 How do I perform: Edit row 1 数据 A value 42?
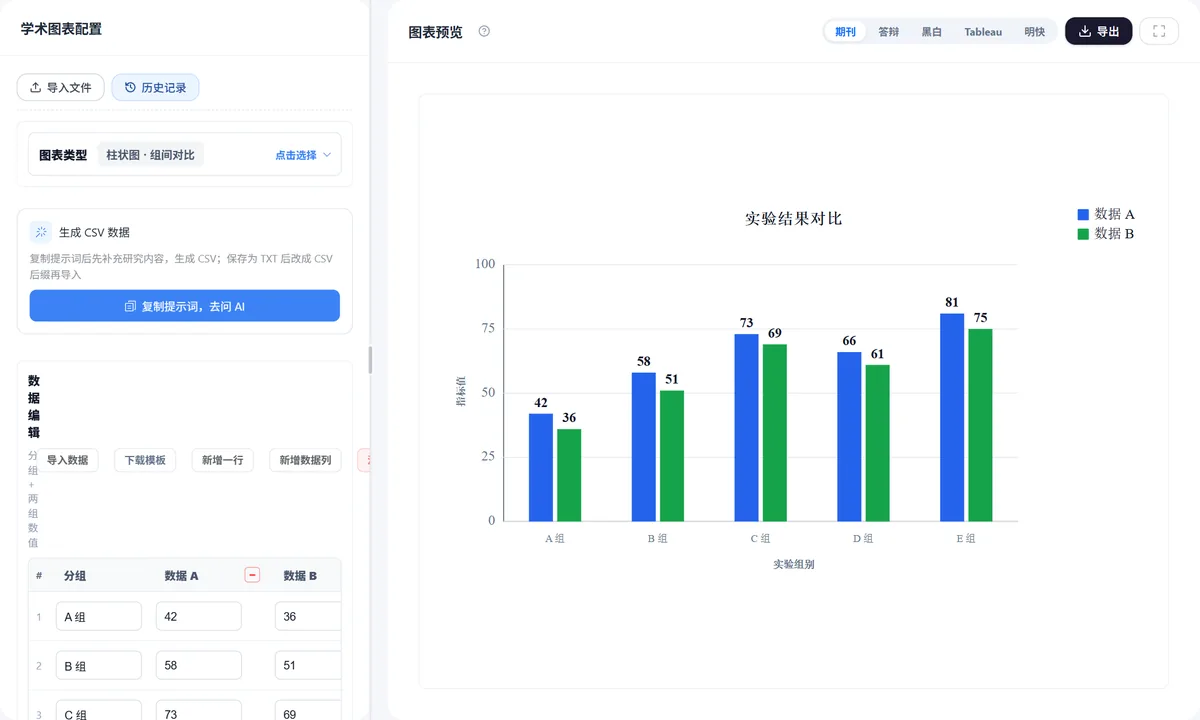tap(199, 617)
